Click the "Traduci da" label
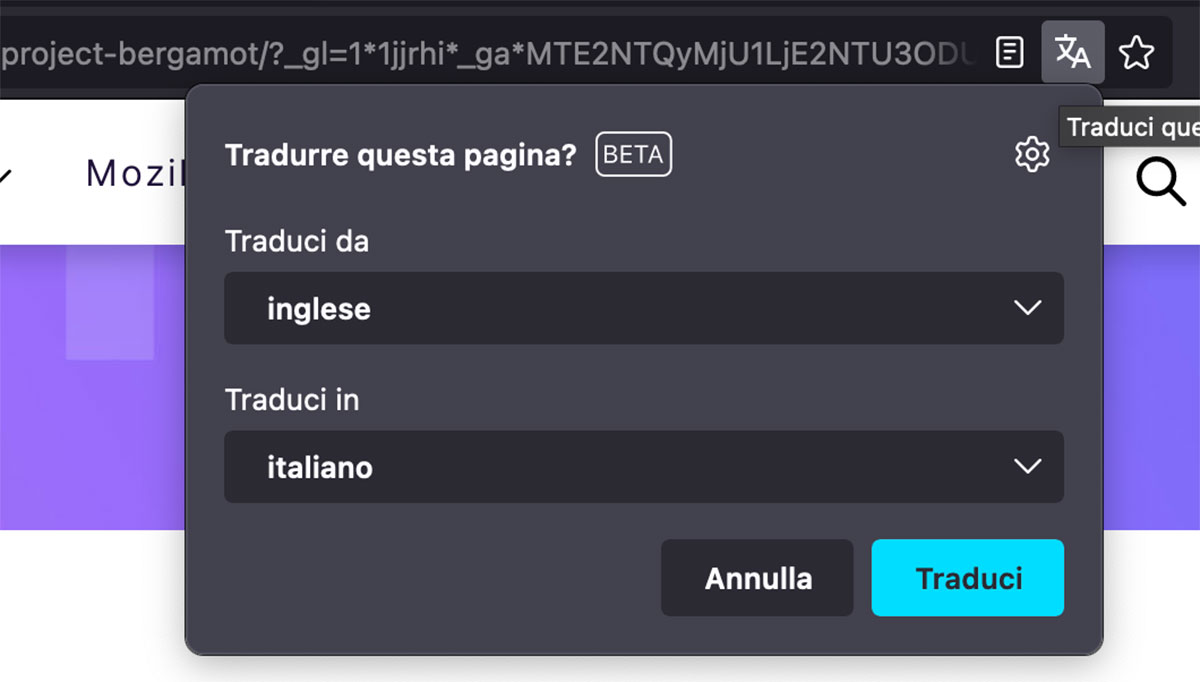 tap(297, 241)
